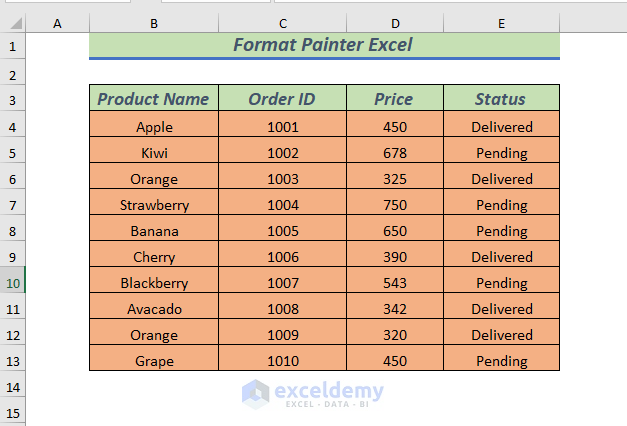
Task: Select the price cell showing 678
Action: point(395,153)
